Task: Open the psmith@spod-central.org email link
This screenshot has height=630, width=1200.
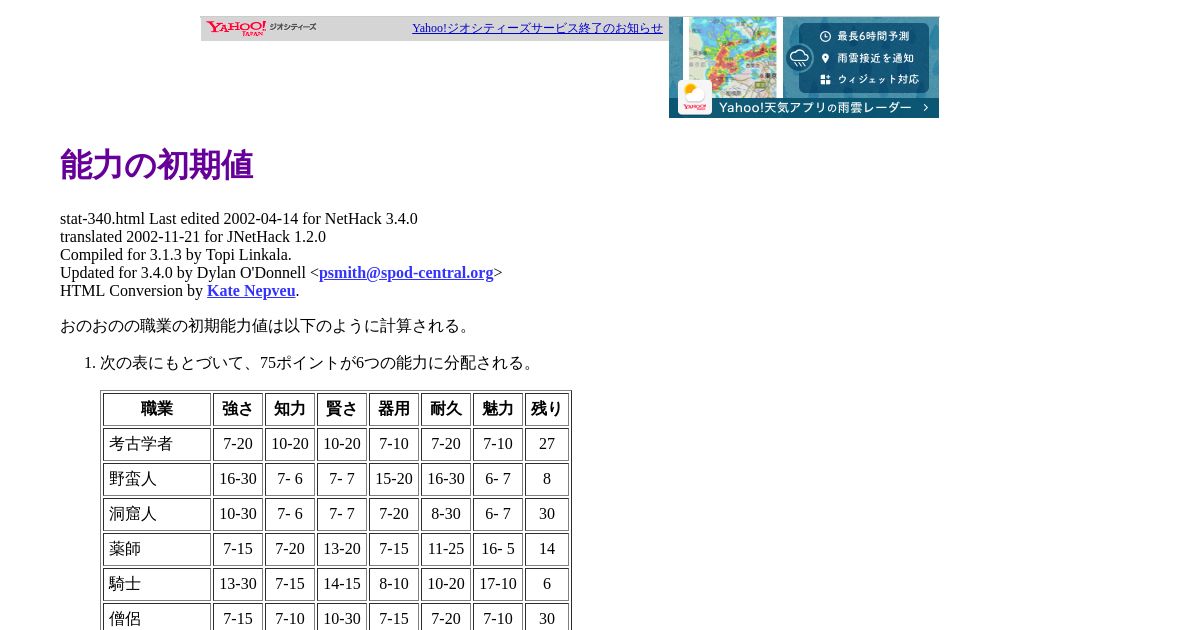Action: click(406, 273)
